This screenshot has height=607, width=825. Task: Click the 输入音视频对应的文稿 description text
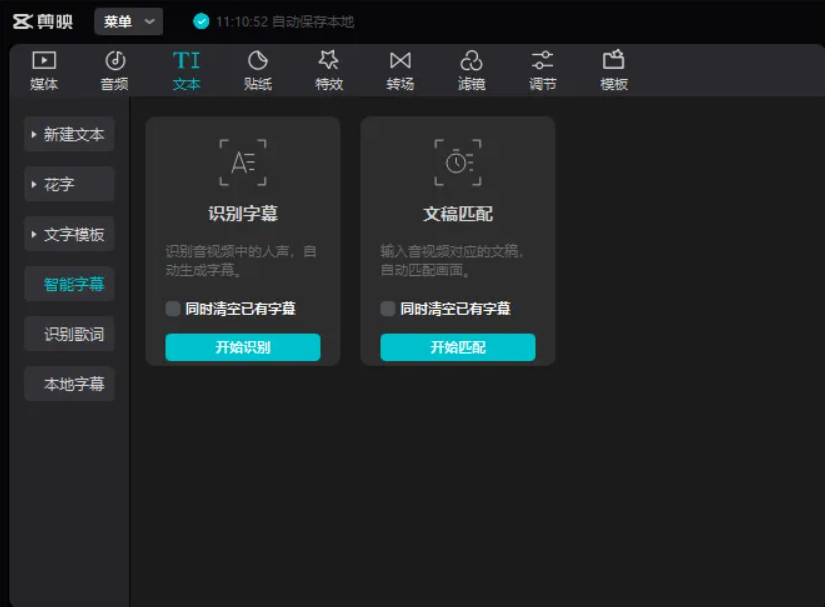(x=451, y=260)
